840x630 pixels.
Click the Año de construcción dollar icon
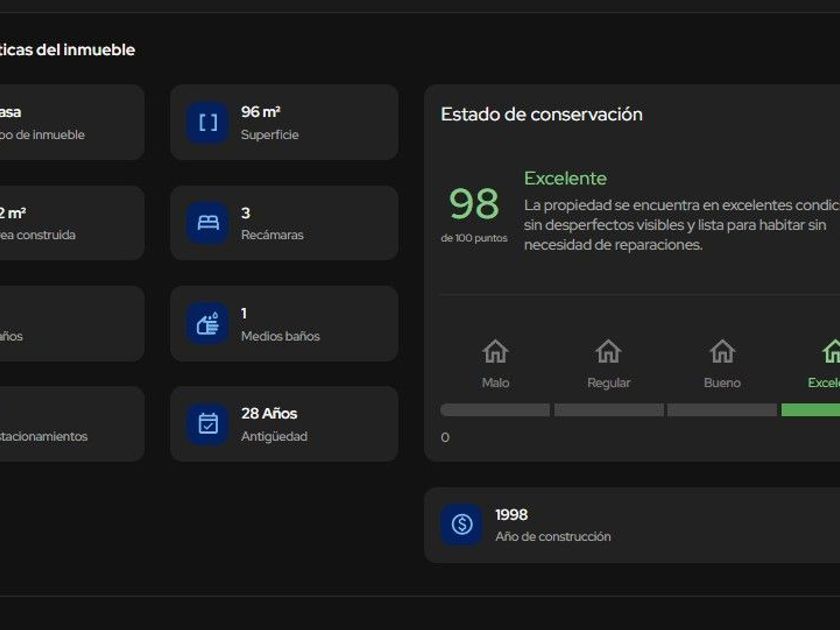point(462,524)
